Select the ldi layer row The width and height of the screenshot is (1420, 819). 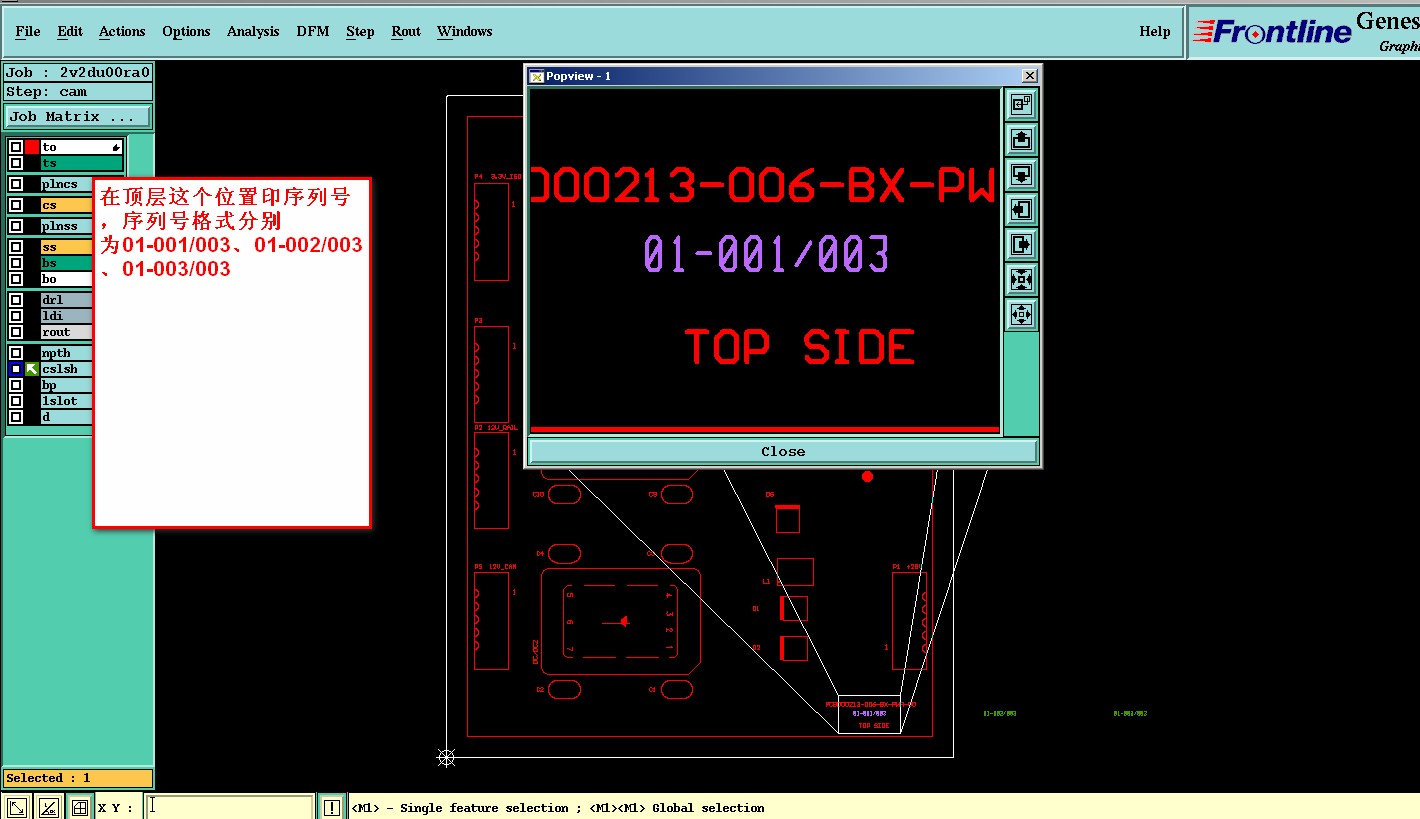tap(67, 316)
